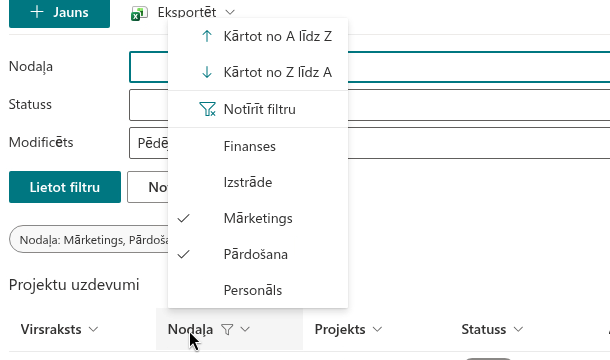Screen dimensions: 610x360
Task: Choose Notīrīt filtru in the menu
Action: pyautogui.click(x=258, y=109)
